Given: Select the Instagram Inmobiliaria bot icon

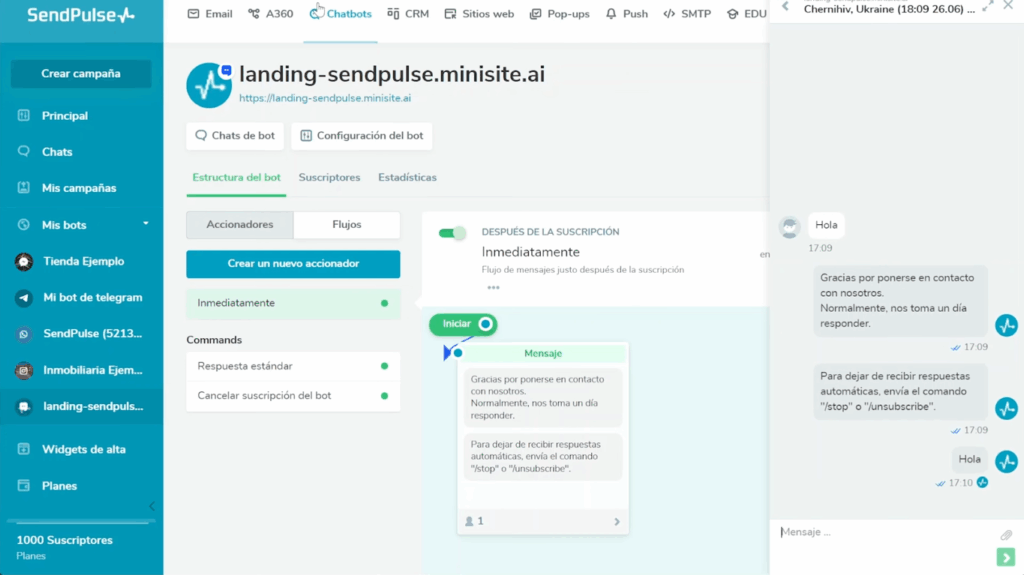Looking at the screenshot, I should 24,371.
